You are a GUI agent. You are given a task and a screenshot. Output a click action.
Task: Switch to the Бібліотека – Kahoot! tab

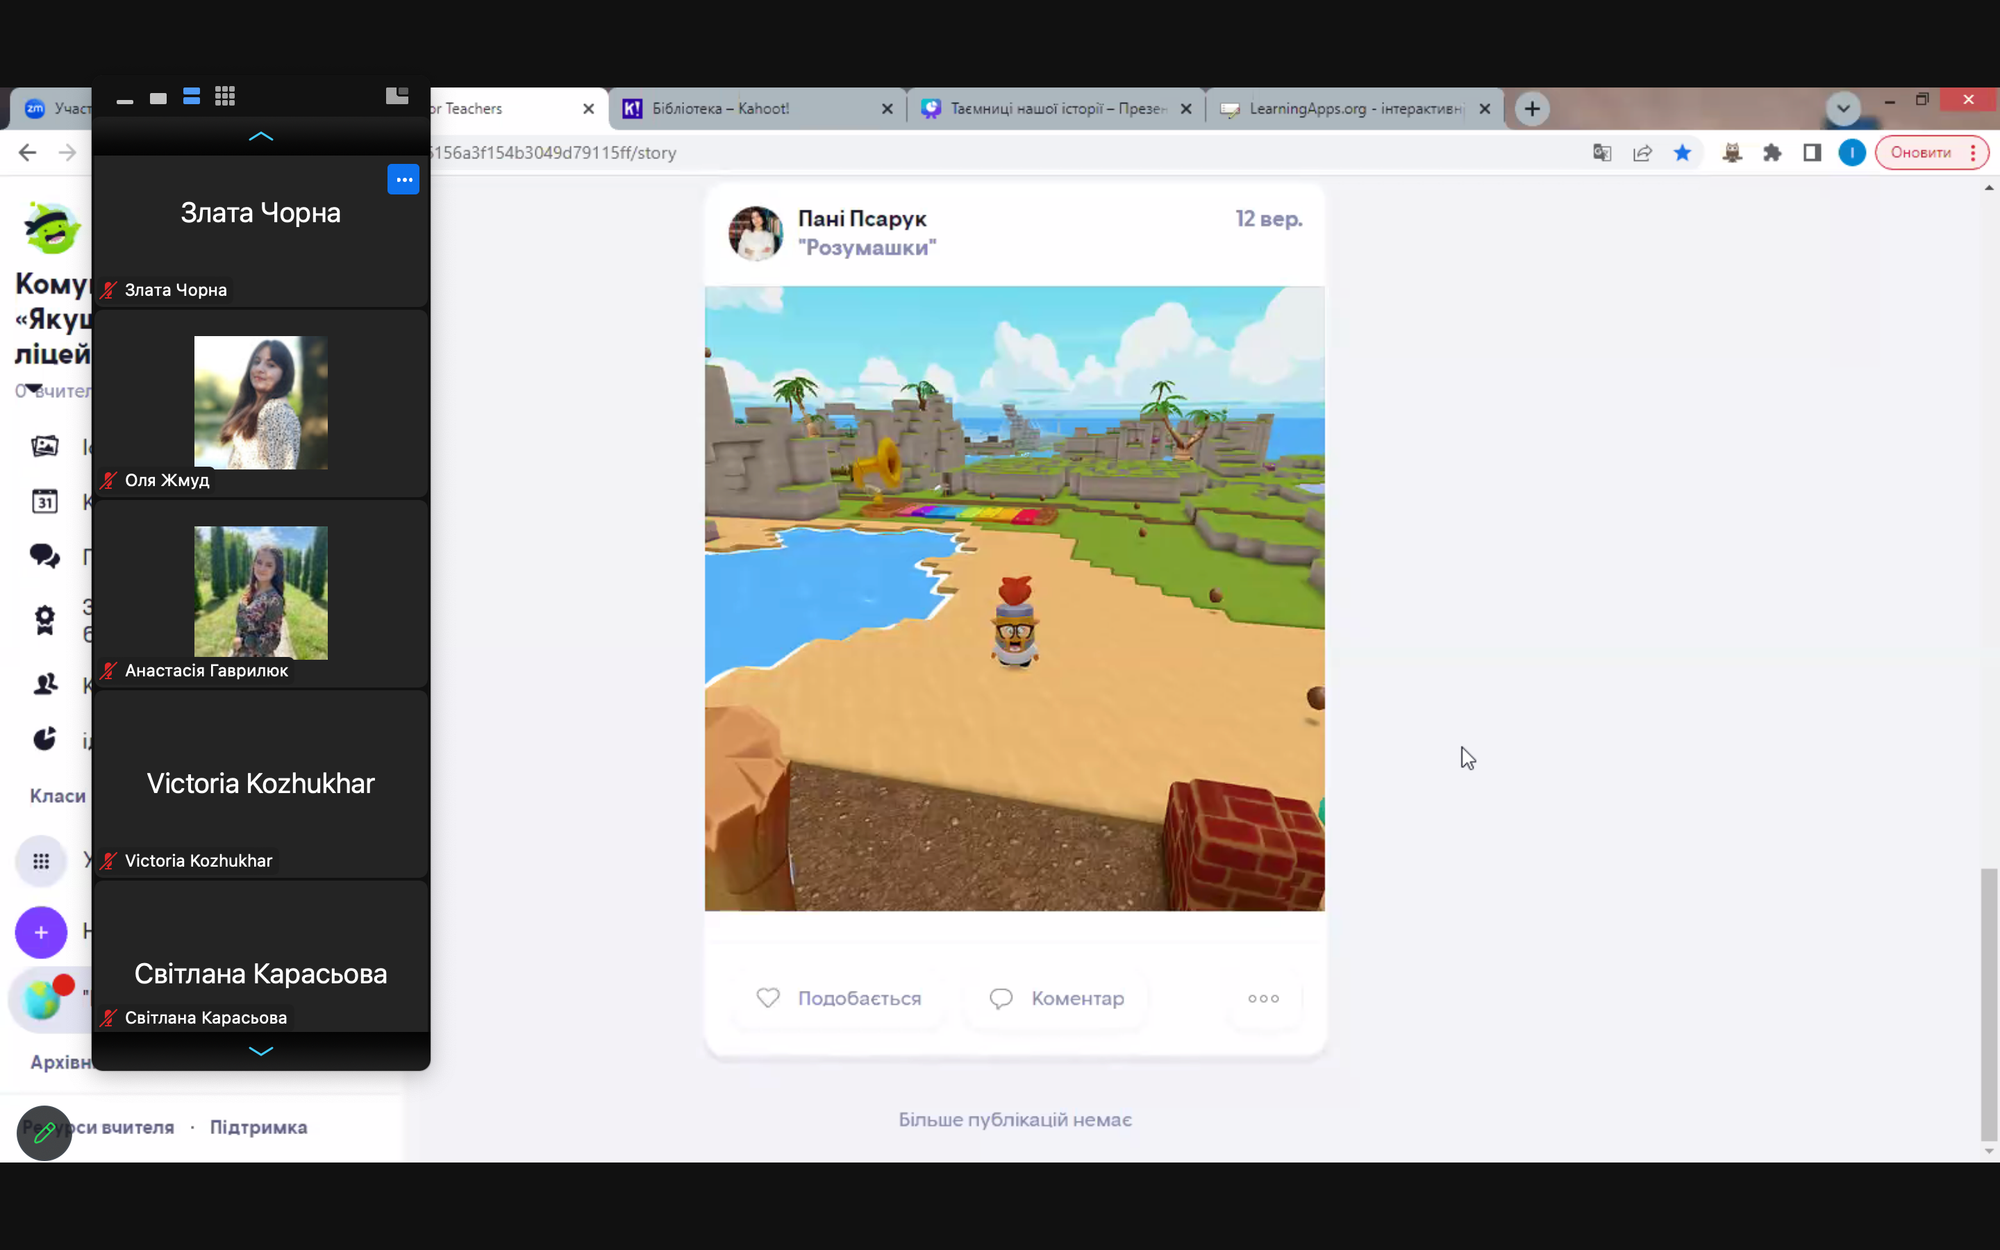tap(757, 109)
